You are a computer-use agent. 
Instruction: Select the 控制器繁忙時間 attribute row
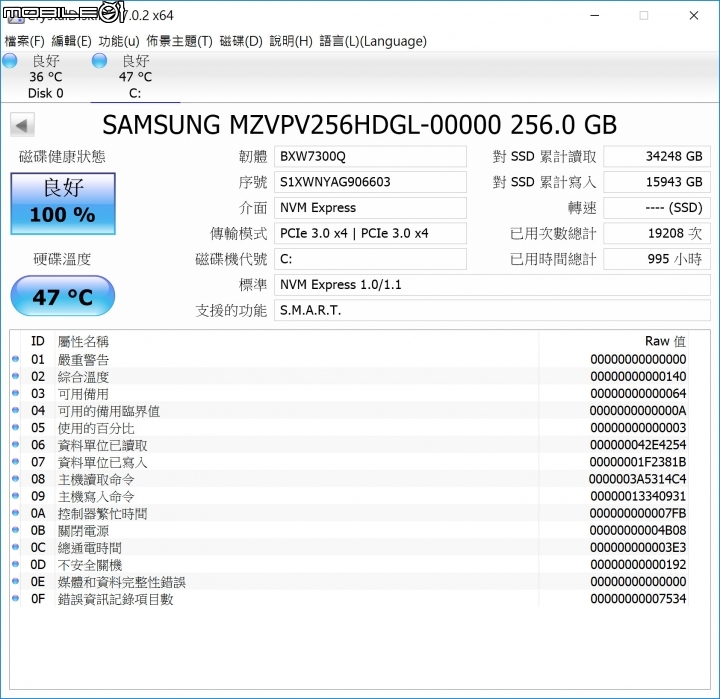tap(349, 513)
